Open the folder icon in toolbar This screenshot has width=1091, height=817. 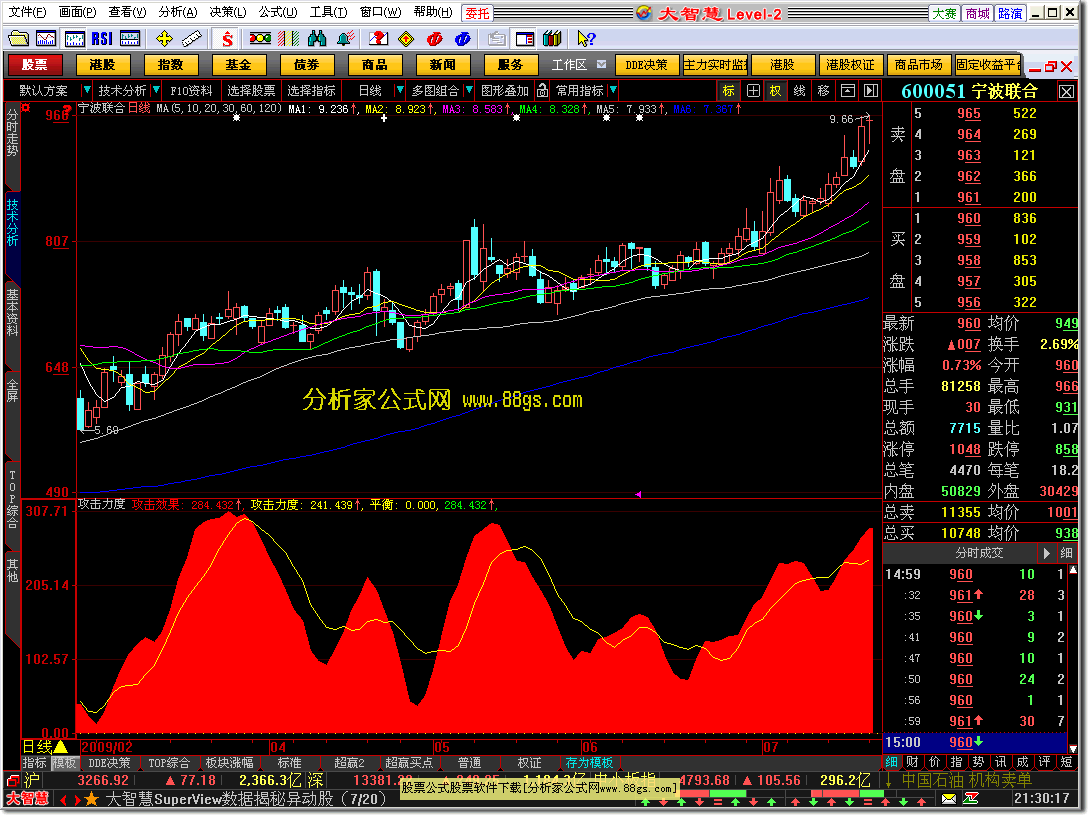(18, 38)
